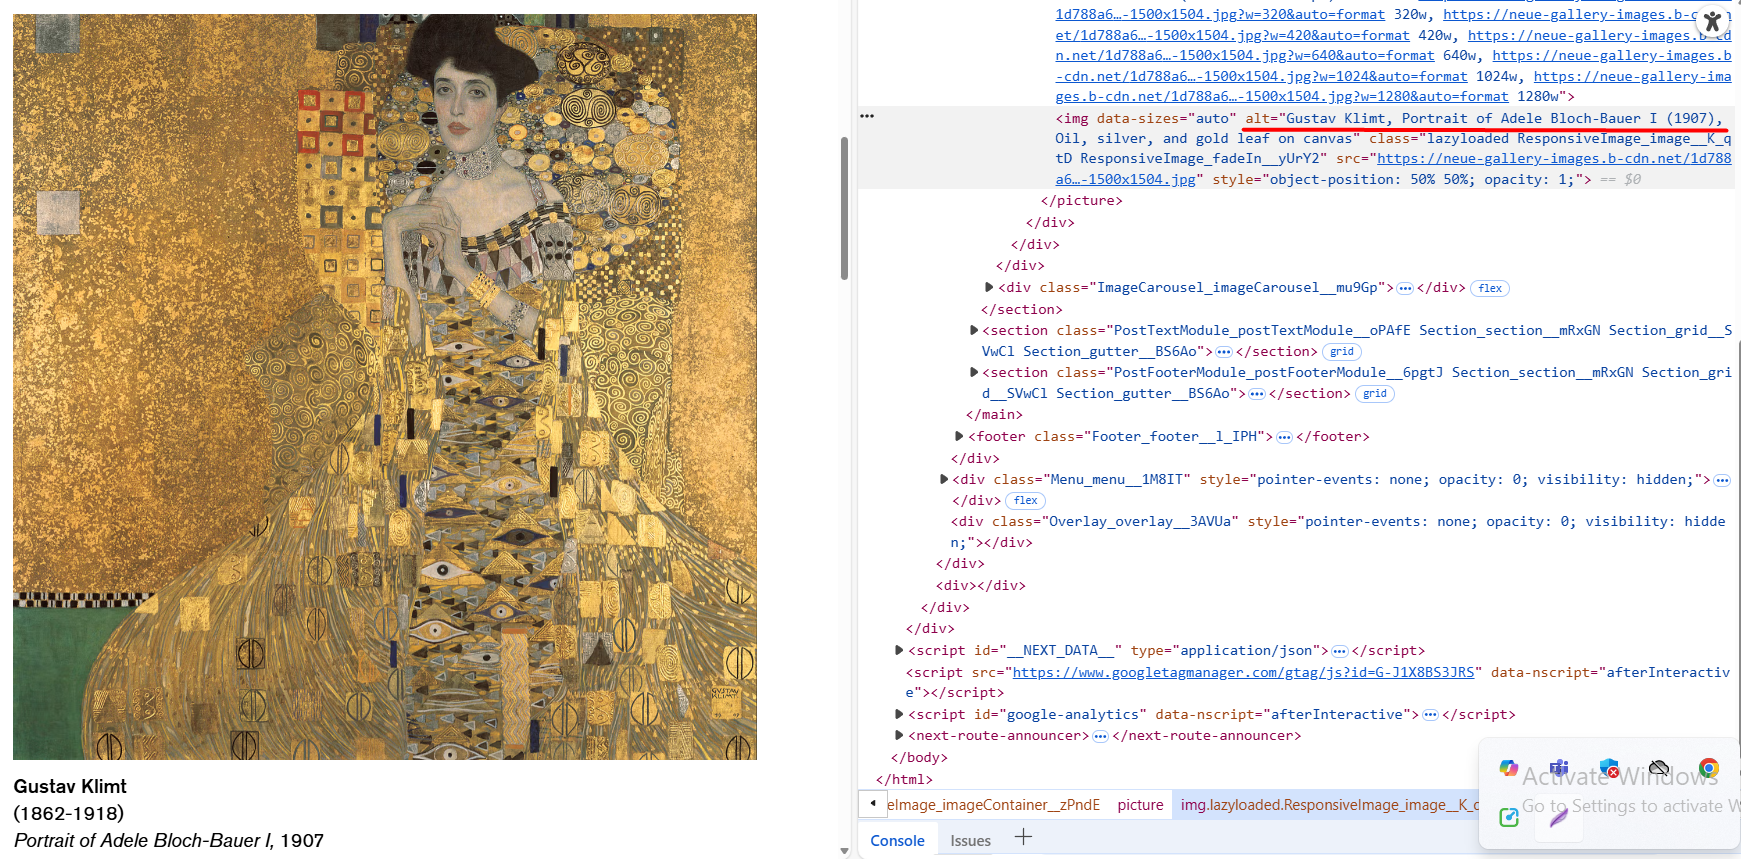Viewport: 1741px width, 859px height.
Task: Click 'Portrait of Adele Bloch-Bauer I, 1907' caption
Action: [169, 840]
